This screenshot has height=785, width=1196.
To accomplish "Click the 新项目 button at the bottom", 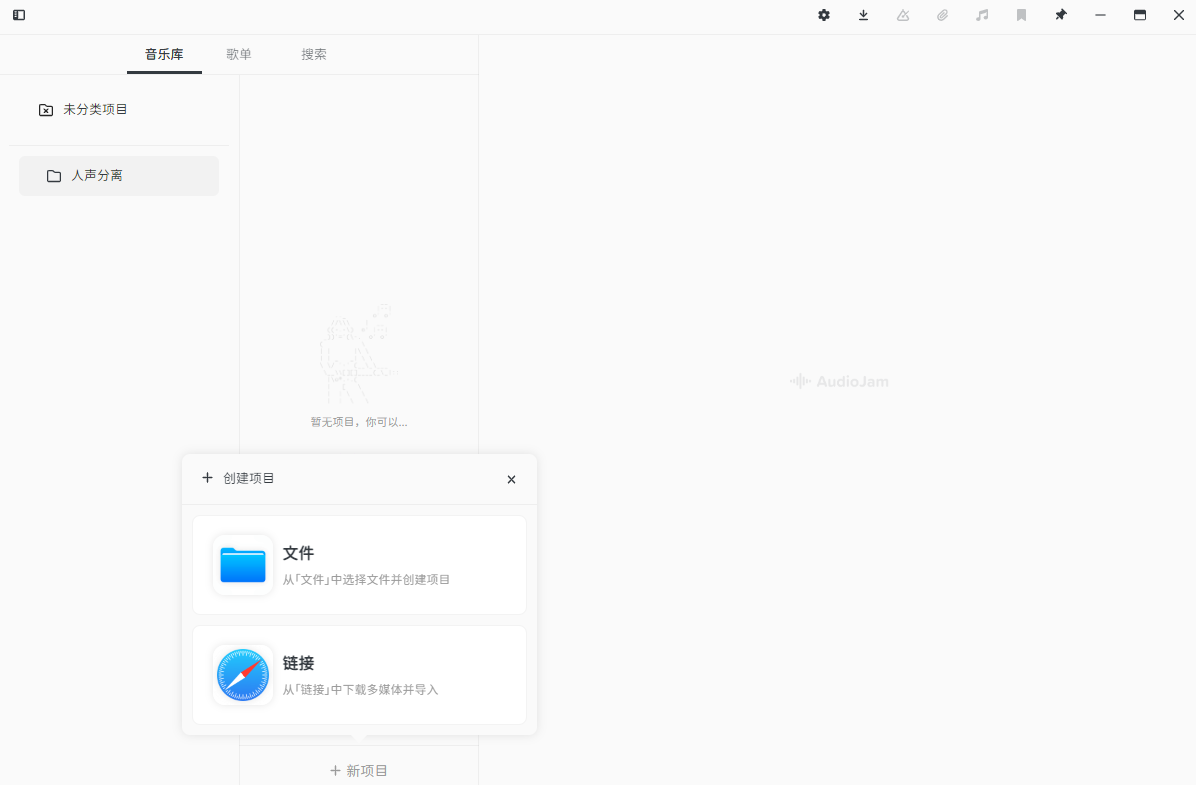I will [358, 770].
